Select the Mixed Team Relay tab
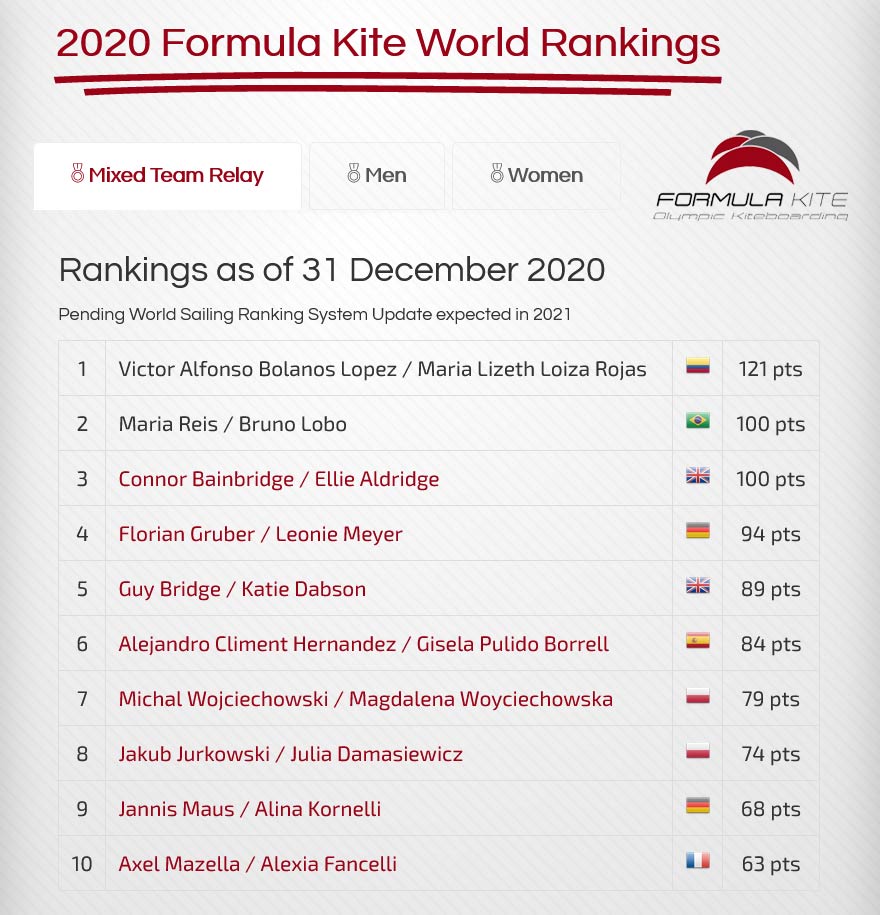Screen dimensions: 880x915 pos(167,176)
